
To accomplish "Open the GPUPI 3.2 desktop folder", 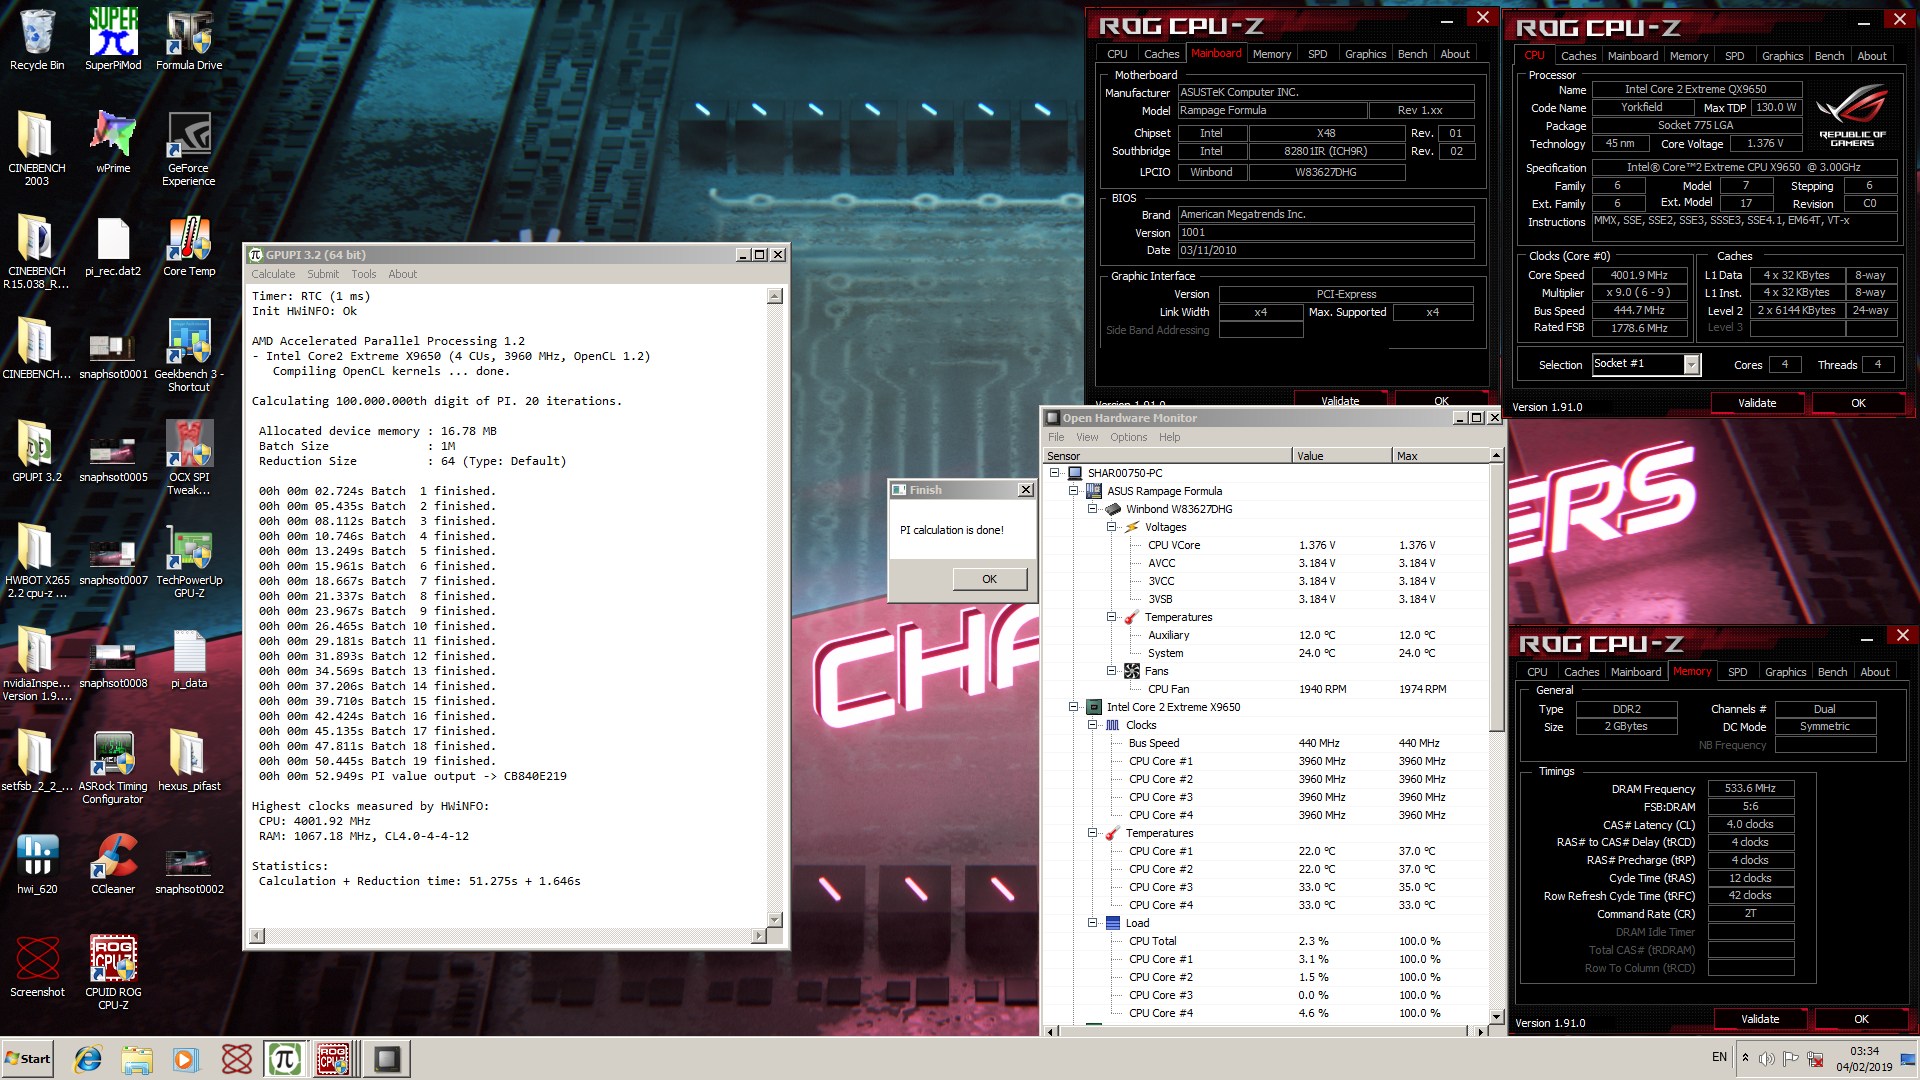I will [x=37, y=452].
